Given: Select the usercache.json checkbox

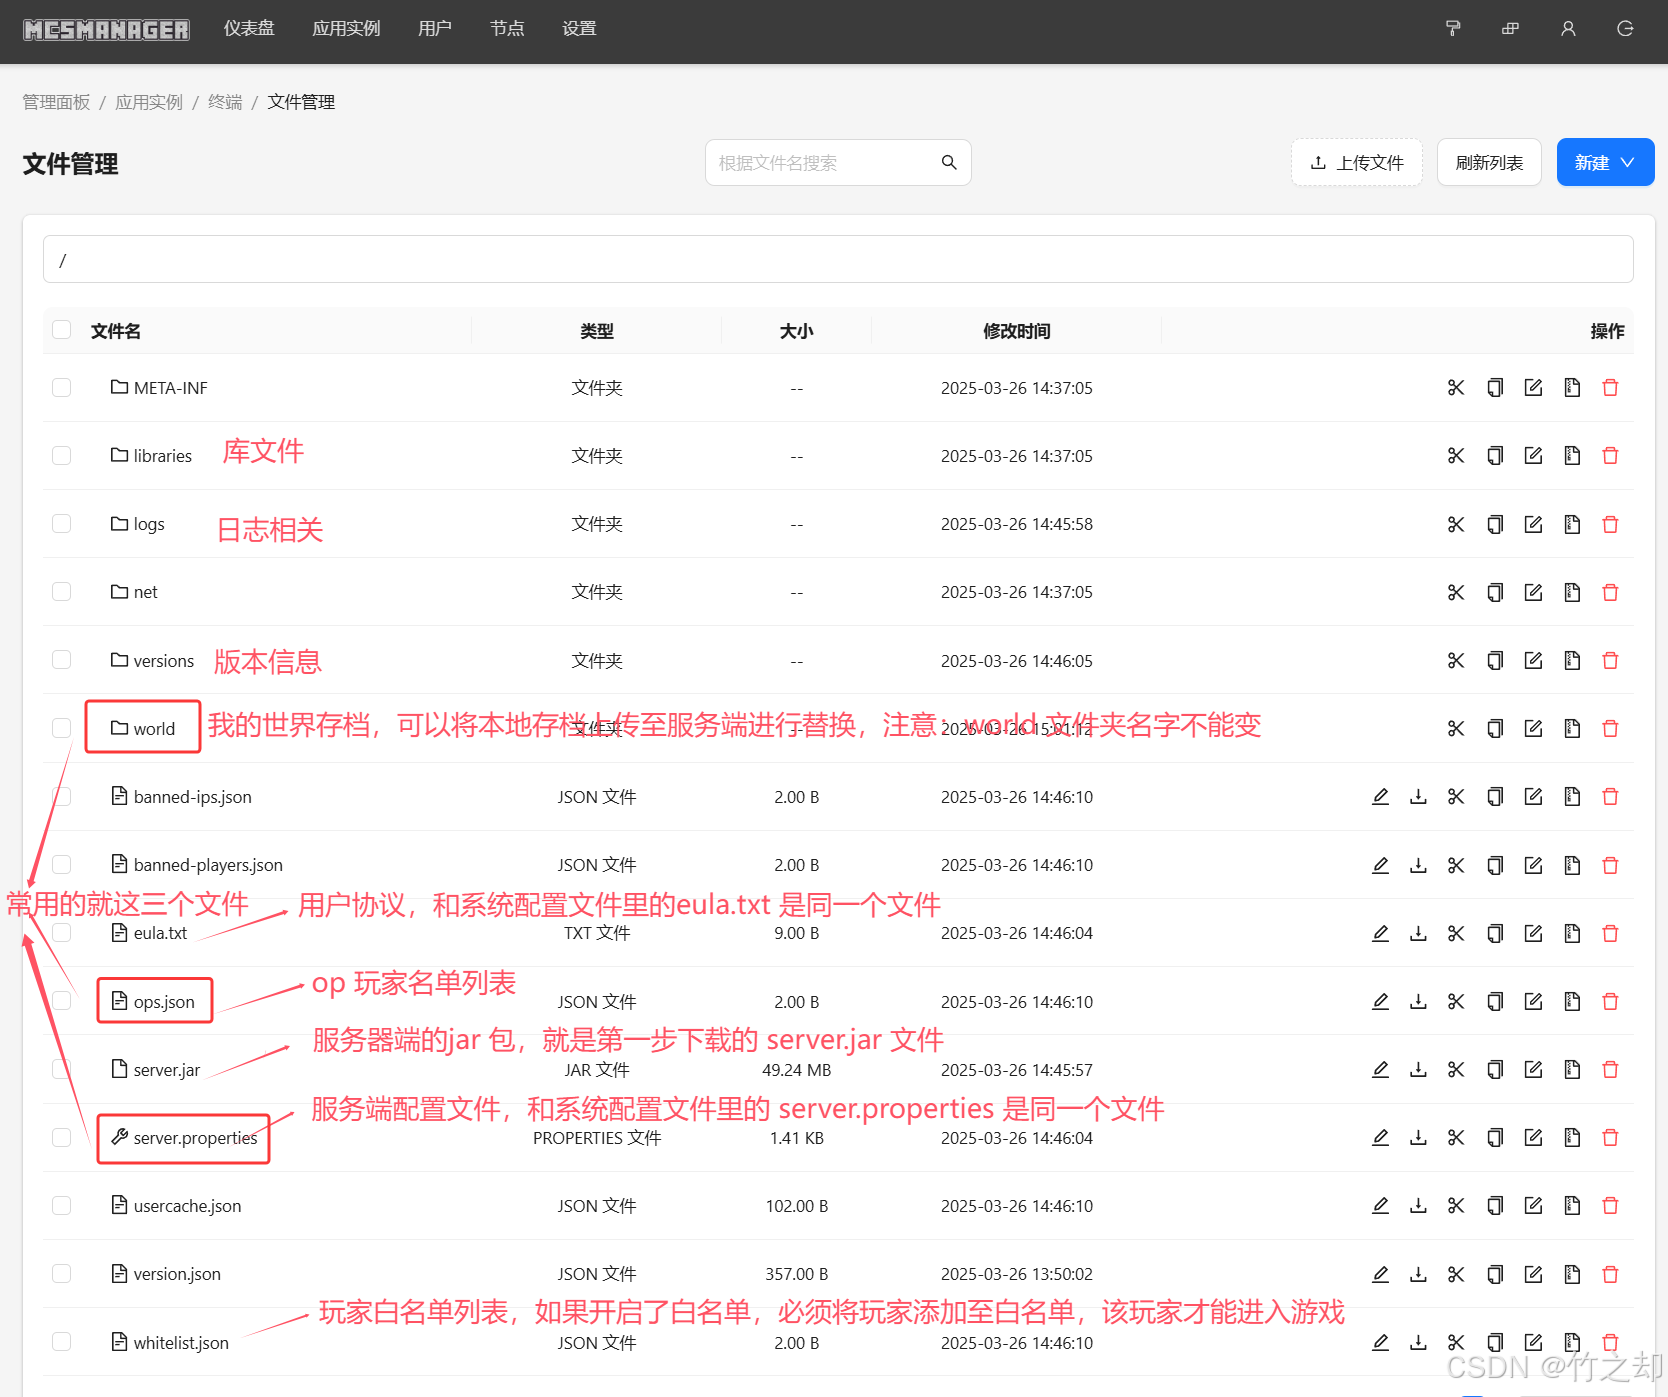Looking at the screenshot, I should [62, 1206].
